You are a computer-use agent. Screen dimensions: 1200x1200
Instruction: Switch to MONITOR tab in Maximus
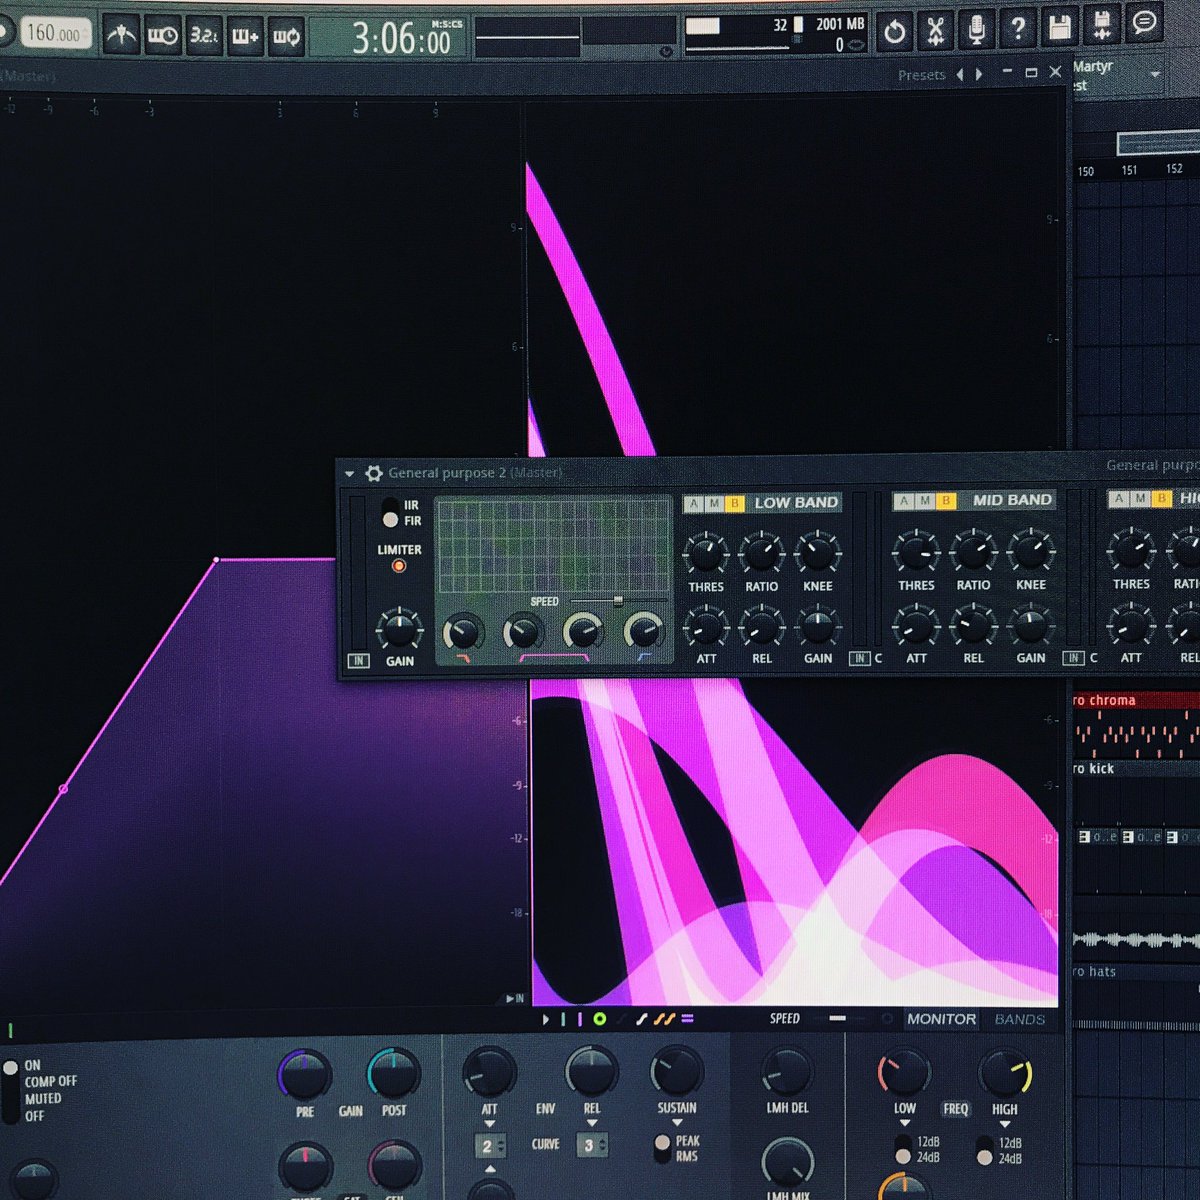point(941,1019)
